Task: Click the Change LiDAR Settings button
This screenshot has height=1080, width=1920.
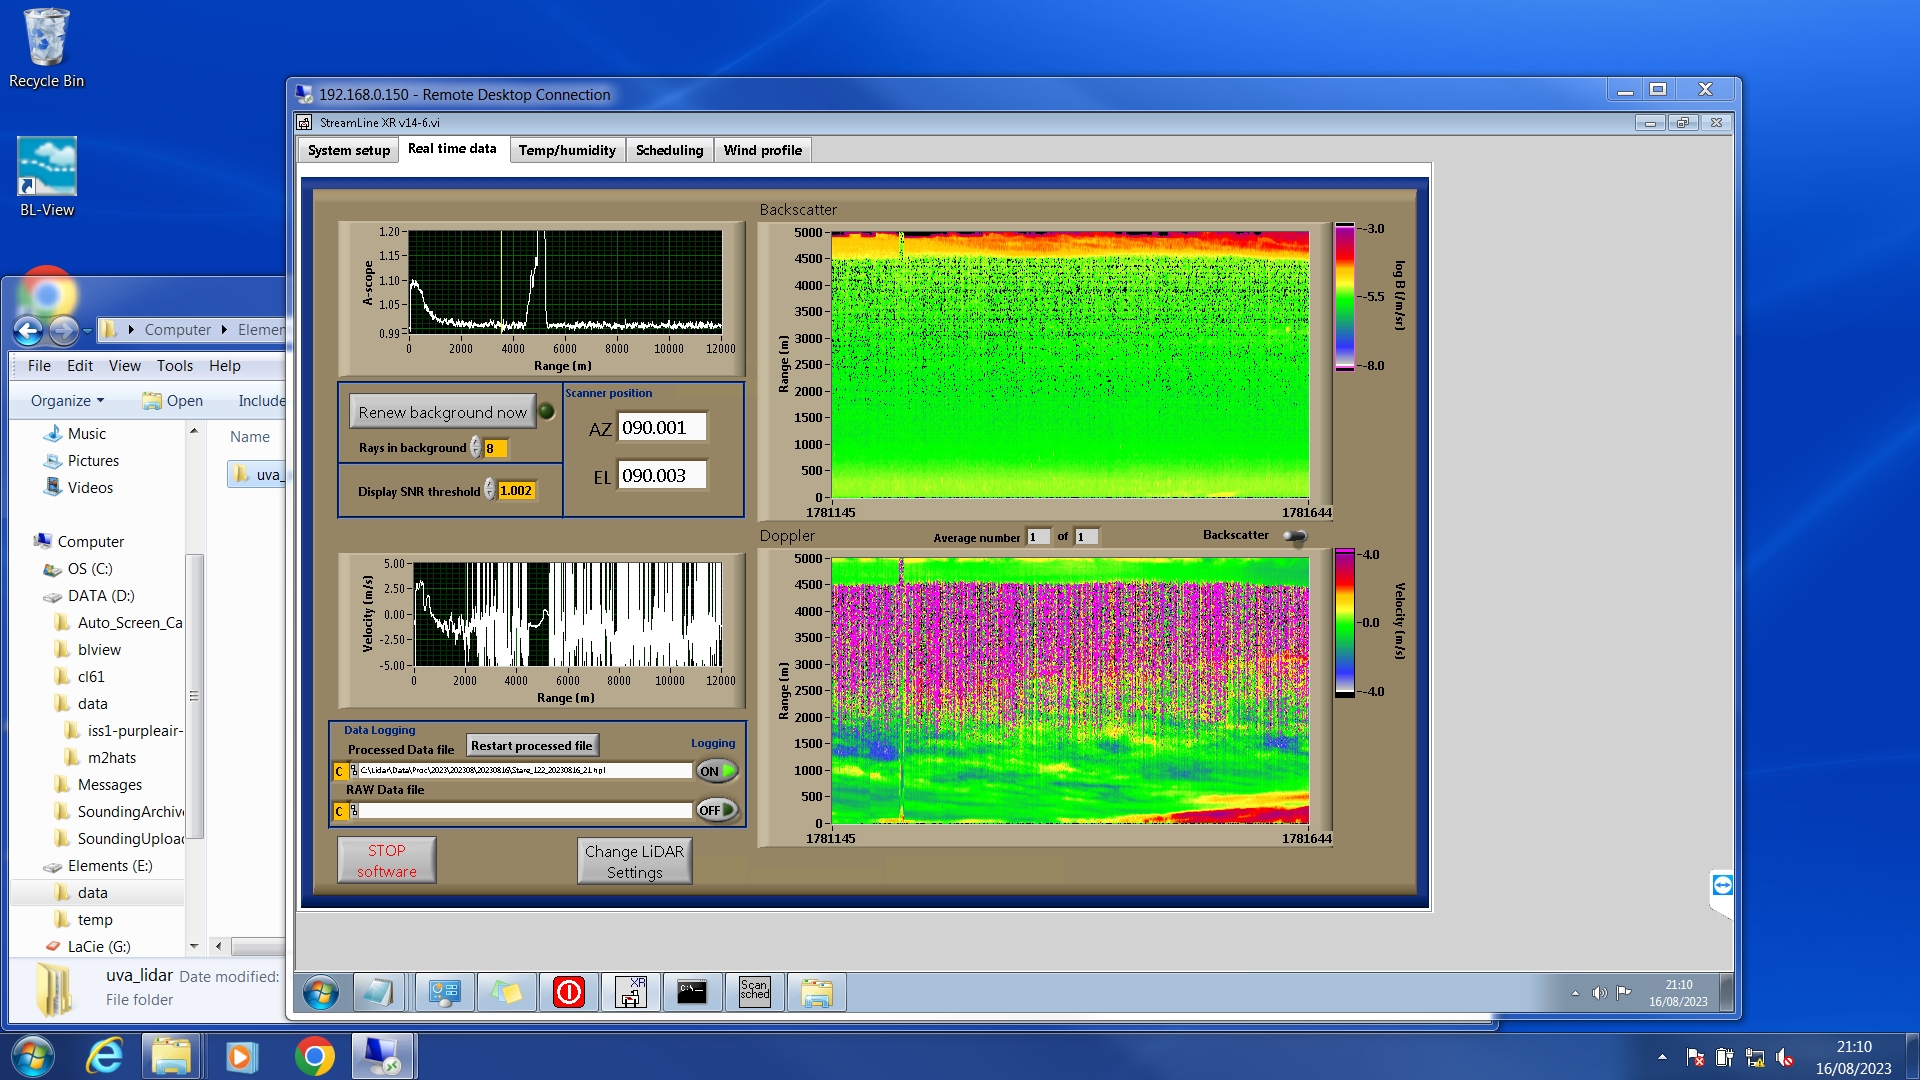Action: click(x=634, y=861)
